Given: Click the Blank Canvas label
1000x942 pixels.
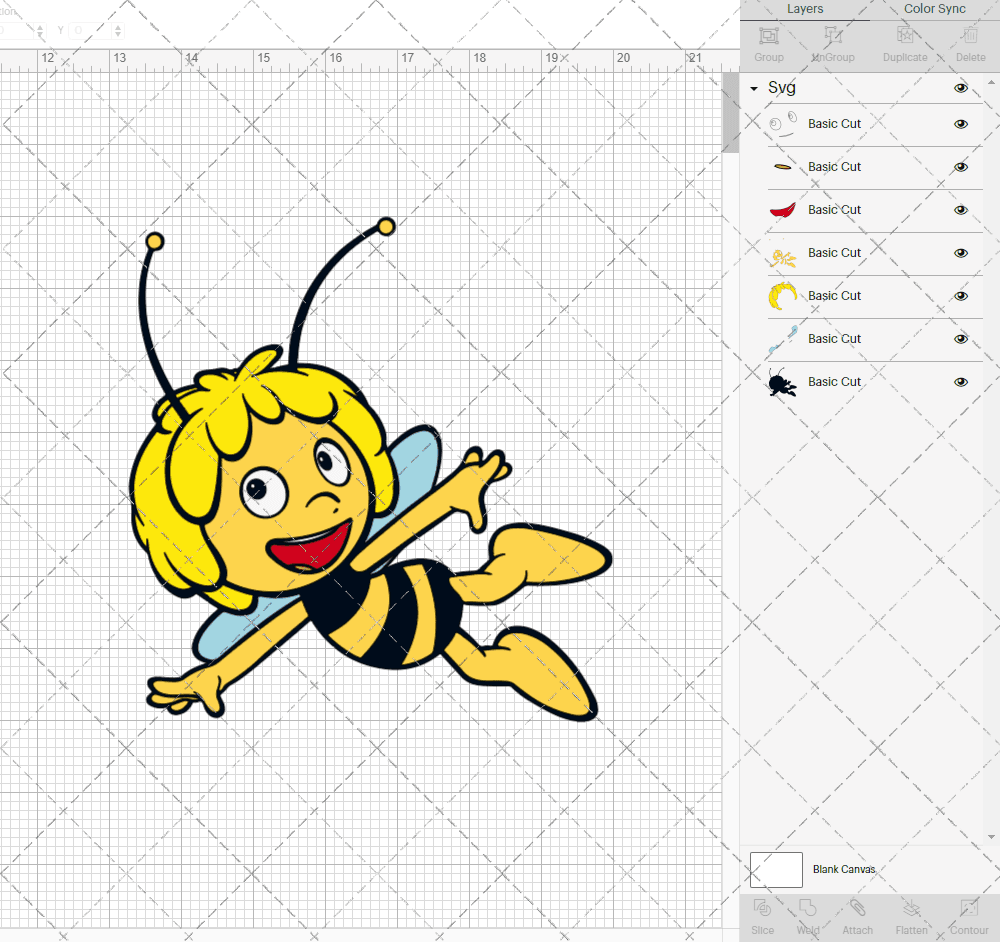Looking at the screenshot, I should click(844, 869).
